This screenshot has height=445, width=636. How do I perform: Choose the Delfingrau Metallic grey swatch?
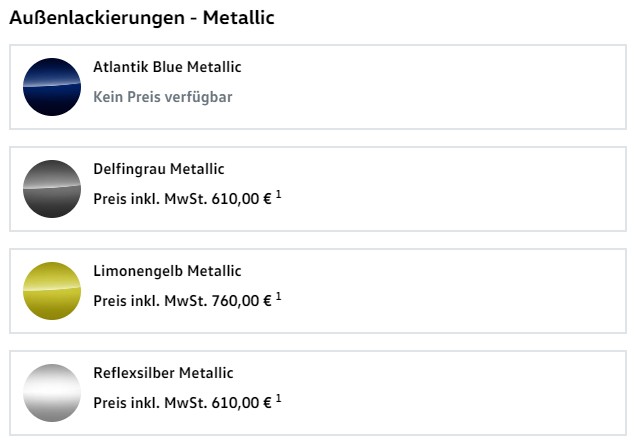coord(51,189)
